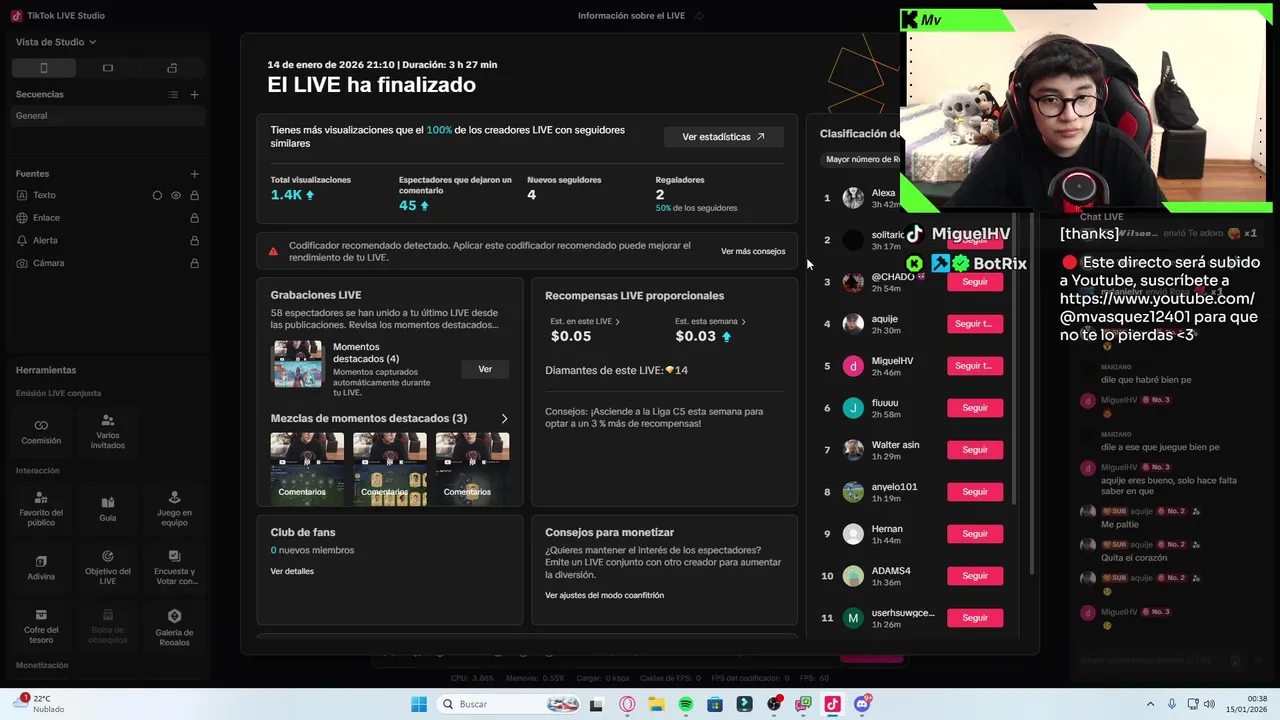Select the Cámara source row

[x=107, y=264]
